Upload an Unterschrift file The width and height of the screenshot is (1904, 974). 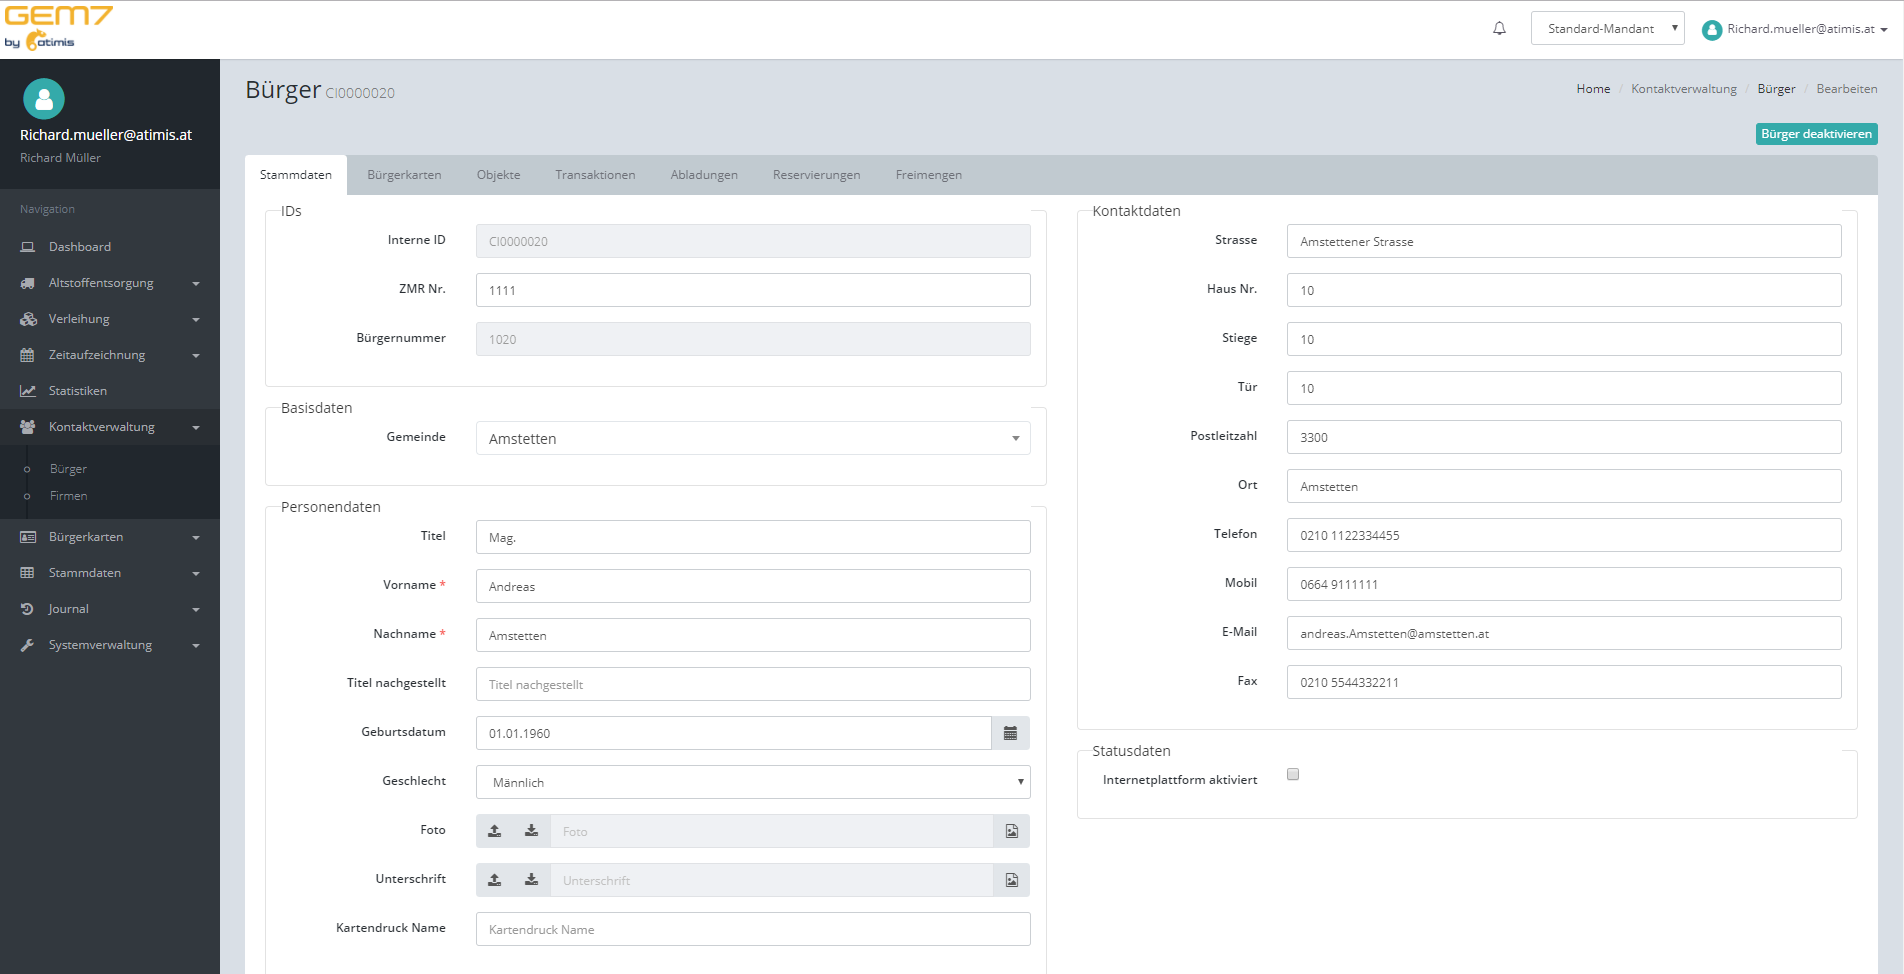click(x=495, y=880)
